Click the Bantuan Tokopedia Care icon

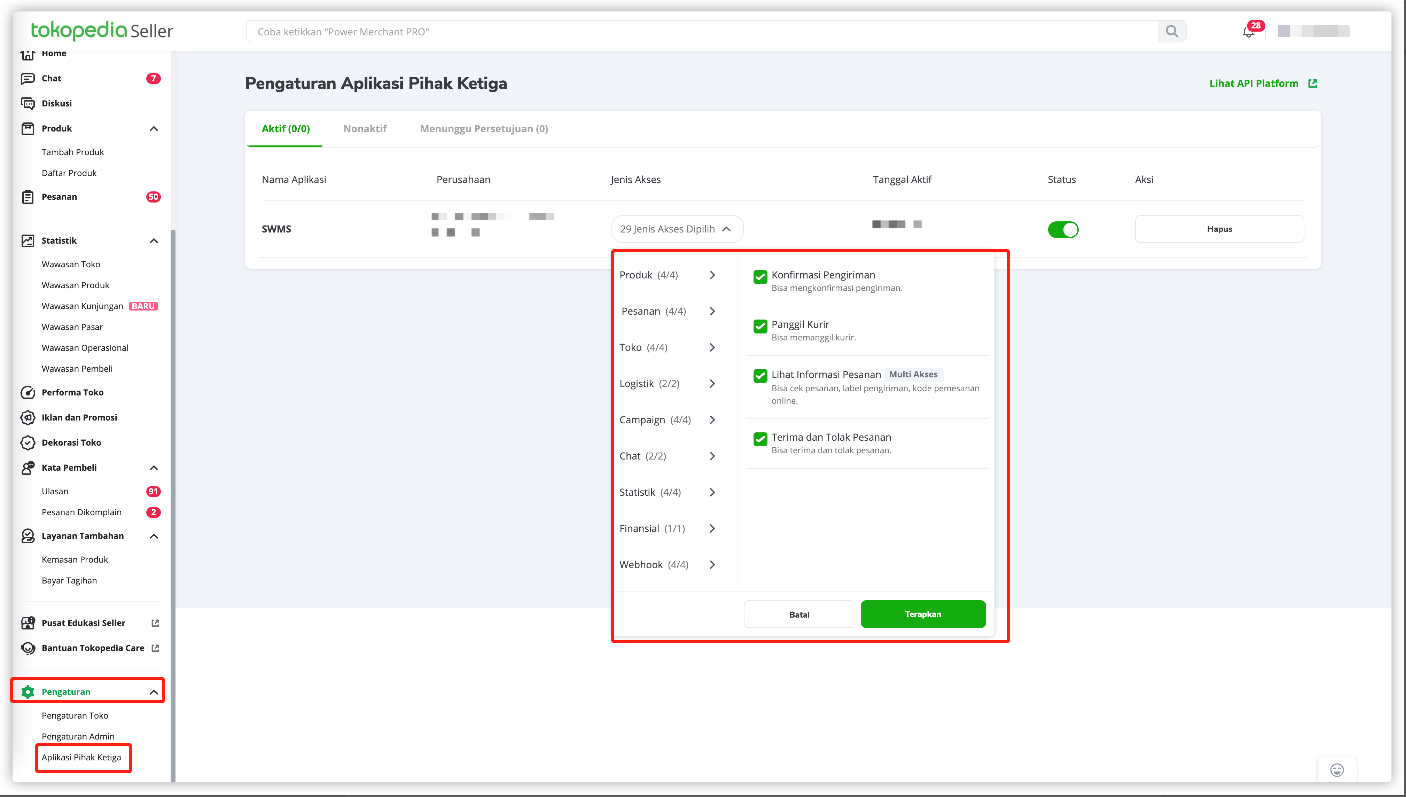[28, 648]
